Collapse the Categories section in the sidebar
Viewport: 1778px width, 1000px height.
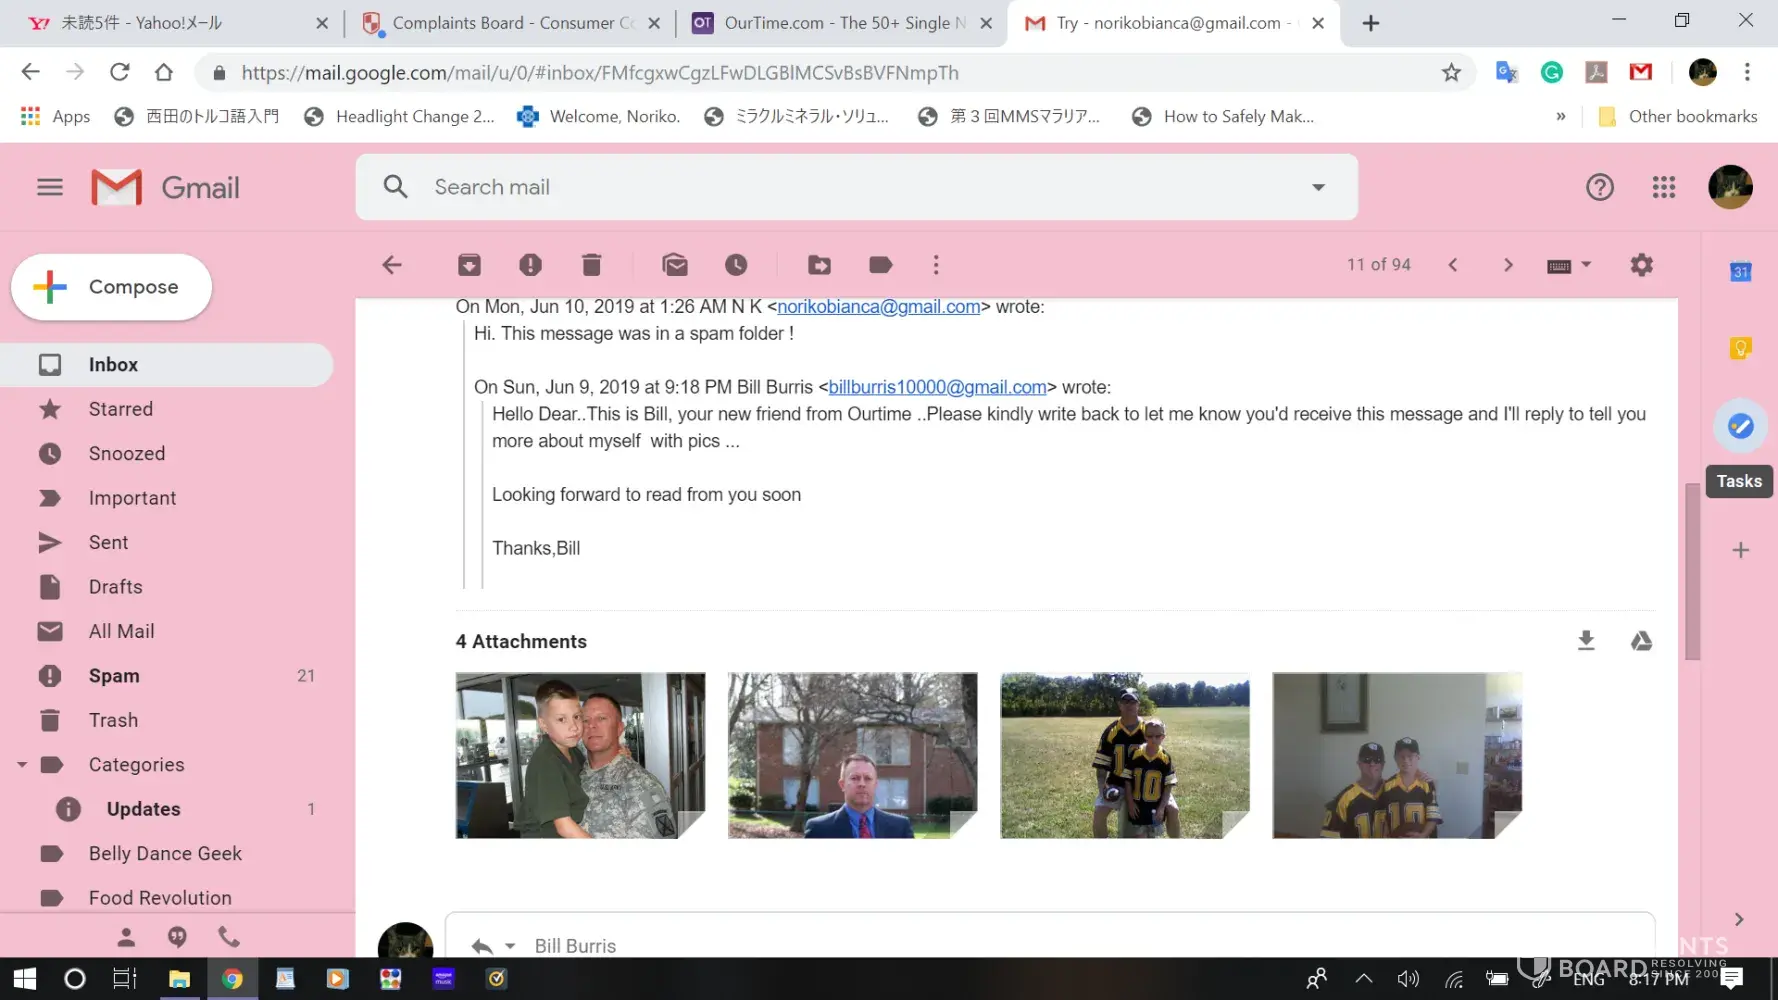tap(22, 765)
